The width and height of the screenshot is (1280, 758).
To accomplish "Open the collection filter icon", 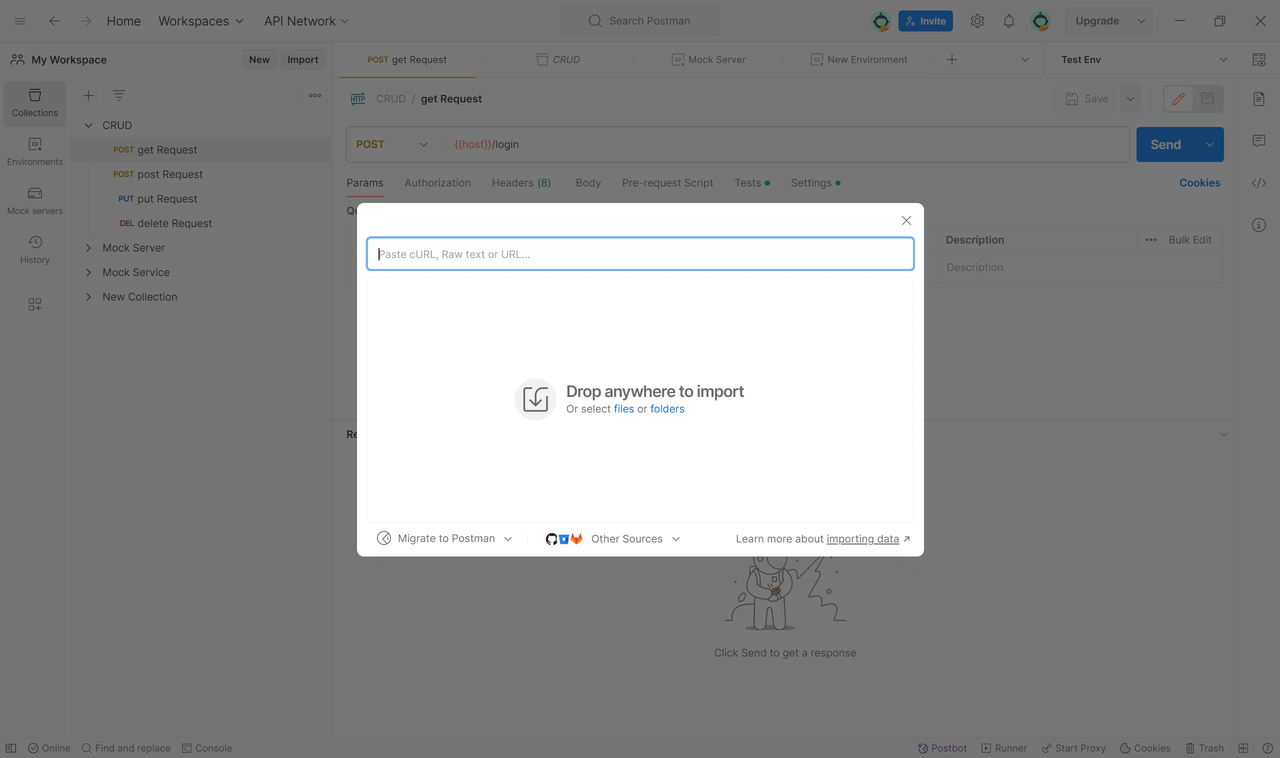I will pos(119,95).
